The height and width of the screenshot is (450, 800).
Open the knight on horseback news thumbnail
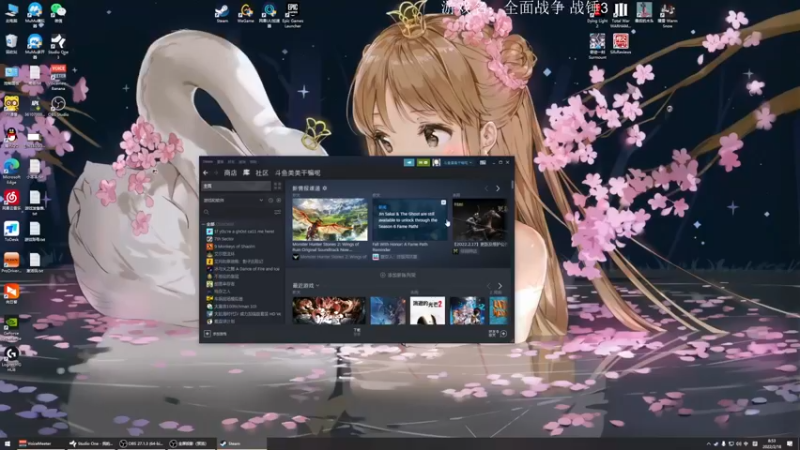(x=480, y=219)
